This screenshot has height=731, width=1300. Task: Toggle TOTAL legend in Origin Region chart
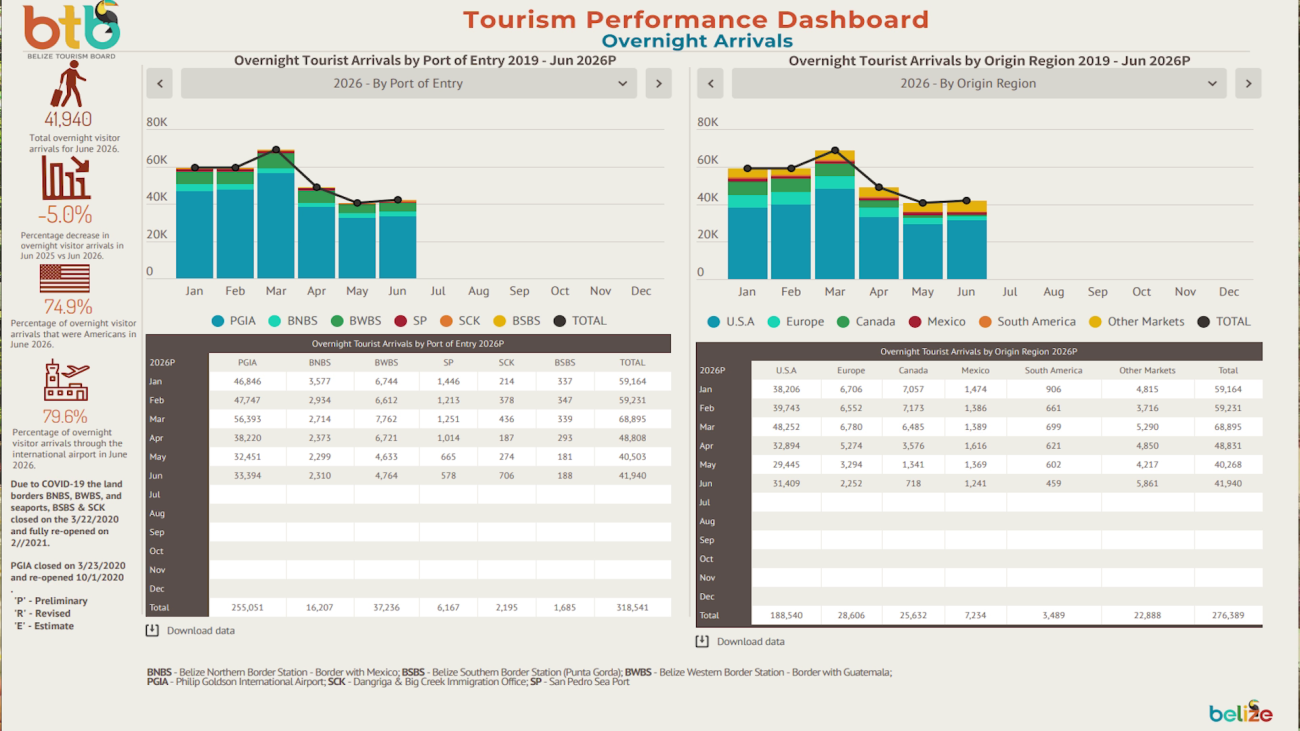[1224, 322]
